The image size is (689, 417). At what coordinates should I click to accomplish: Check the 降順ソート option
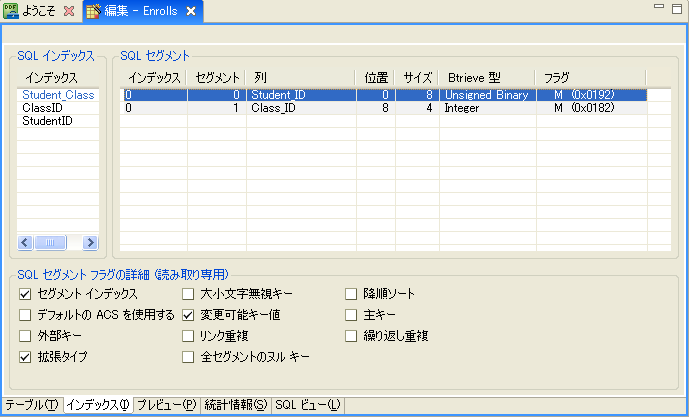pyautogui.click(x=351, y=294)
